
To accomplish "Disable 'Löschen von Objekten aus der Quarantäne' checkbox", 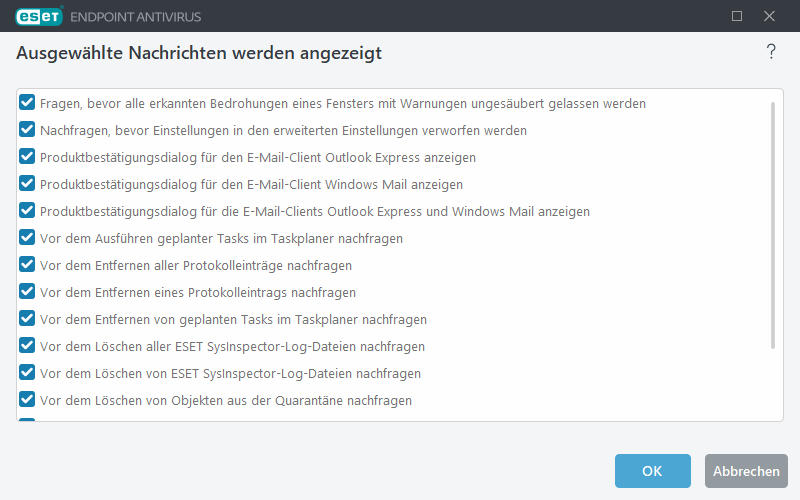I will click(x=28, y=400).
